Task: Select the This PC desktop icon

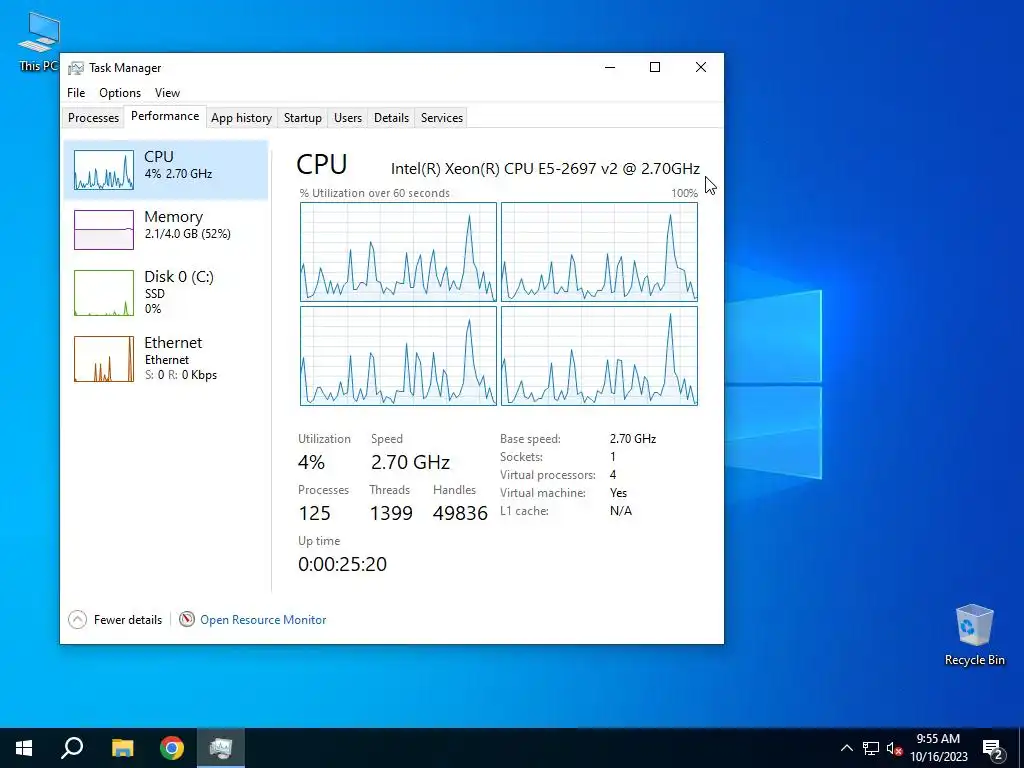Action: click(39, 42)
